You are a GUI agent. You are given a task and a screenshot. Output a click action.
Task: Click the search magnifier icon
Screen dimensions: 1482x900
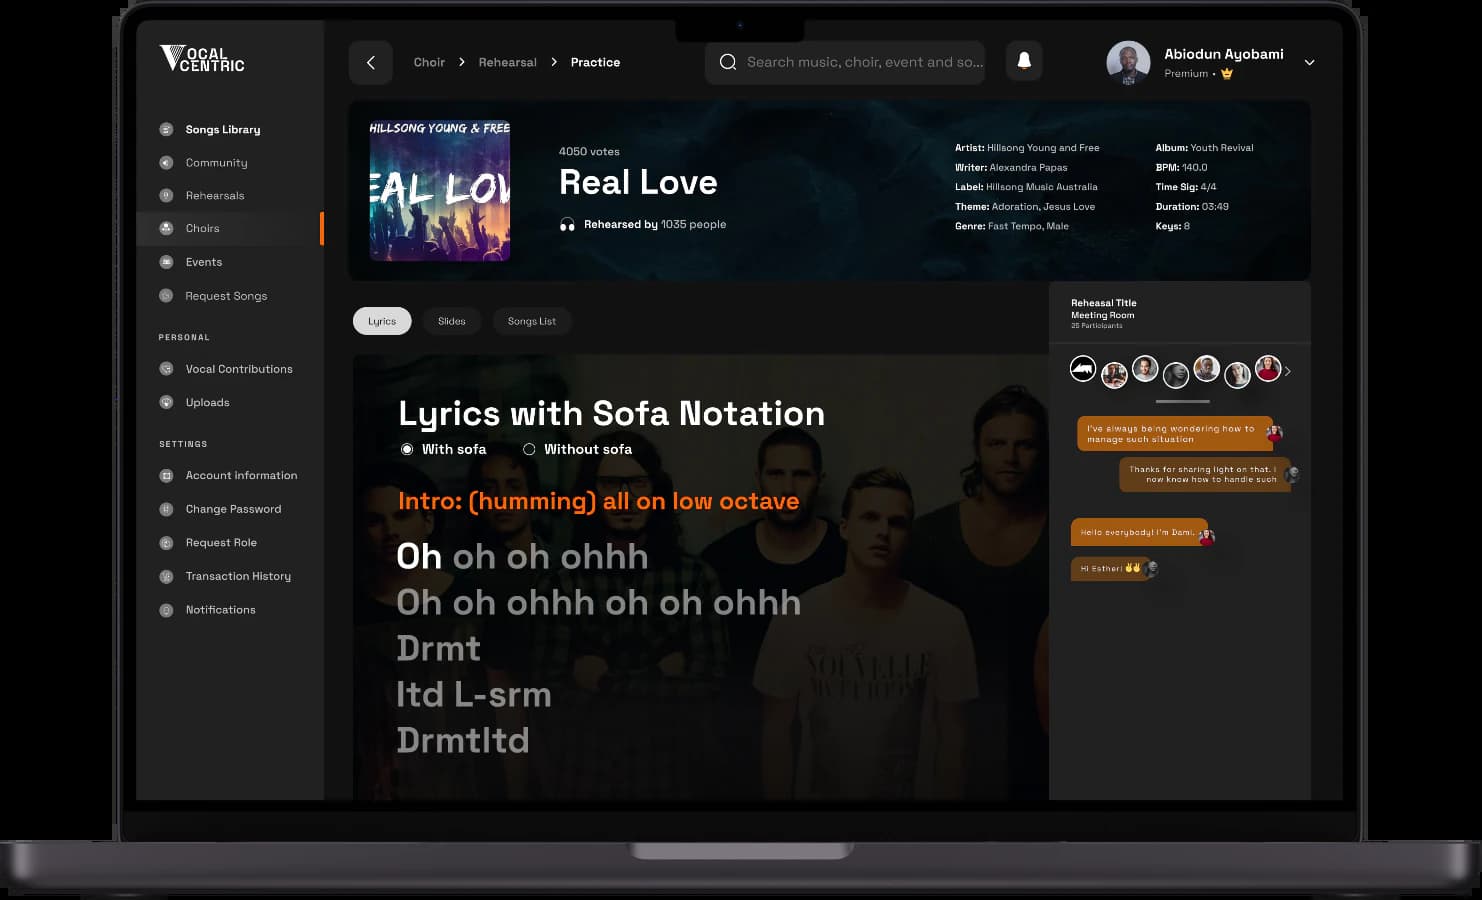coord(728,62)
